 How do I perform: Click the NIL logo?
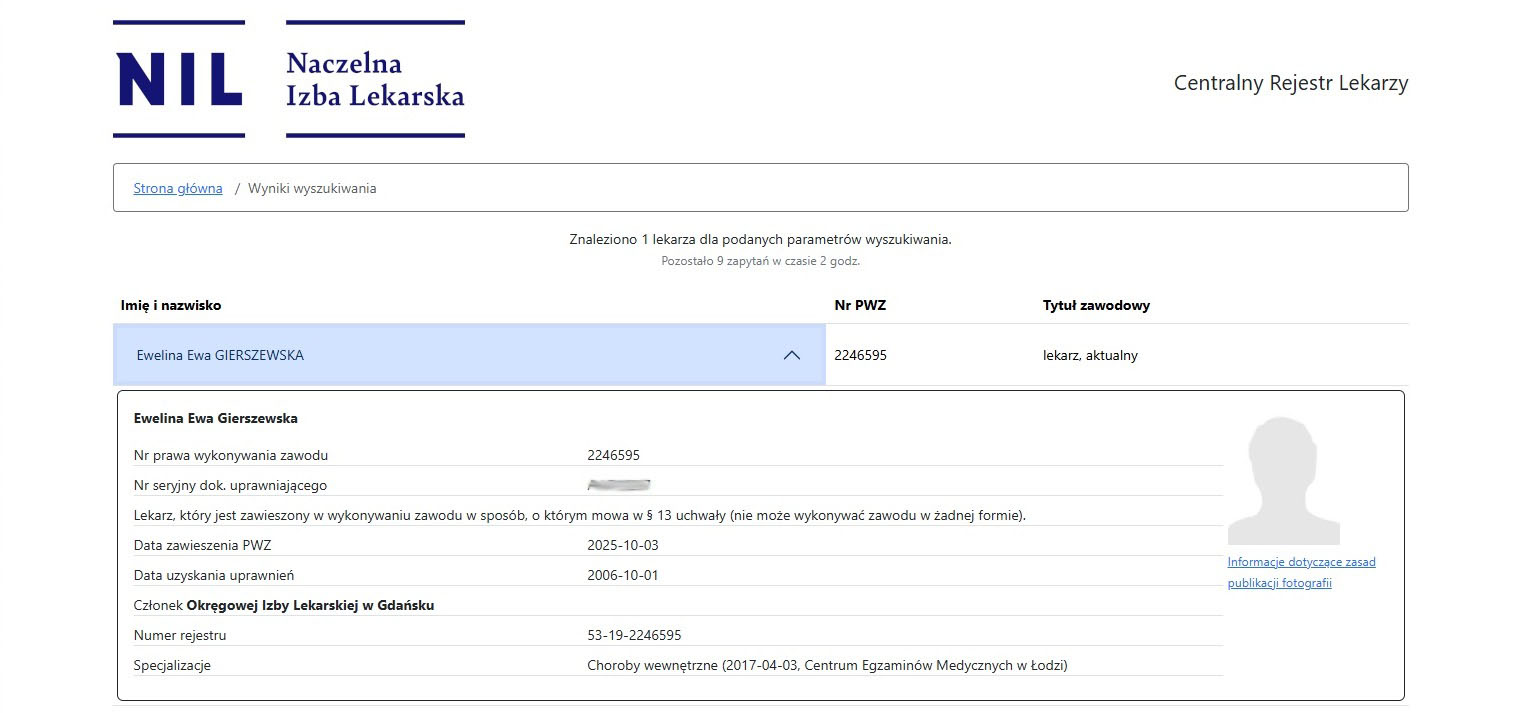coord(179,79)
